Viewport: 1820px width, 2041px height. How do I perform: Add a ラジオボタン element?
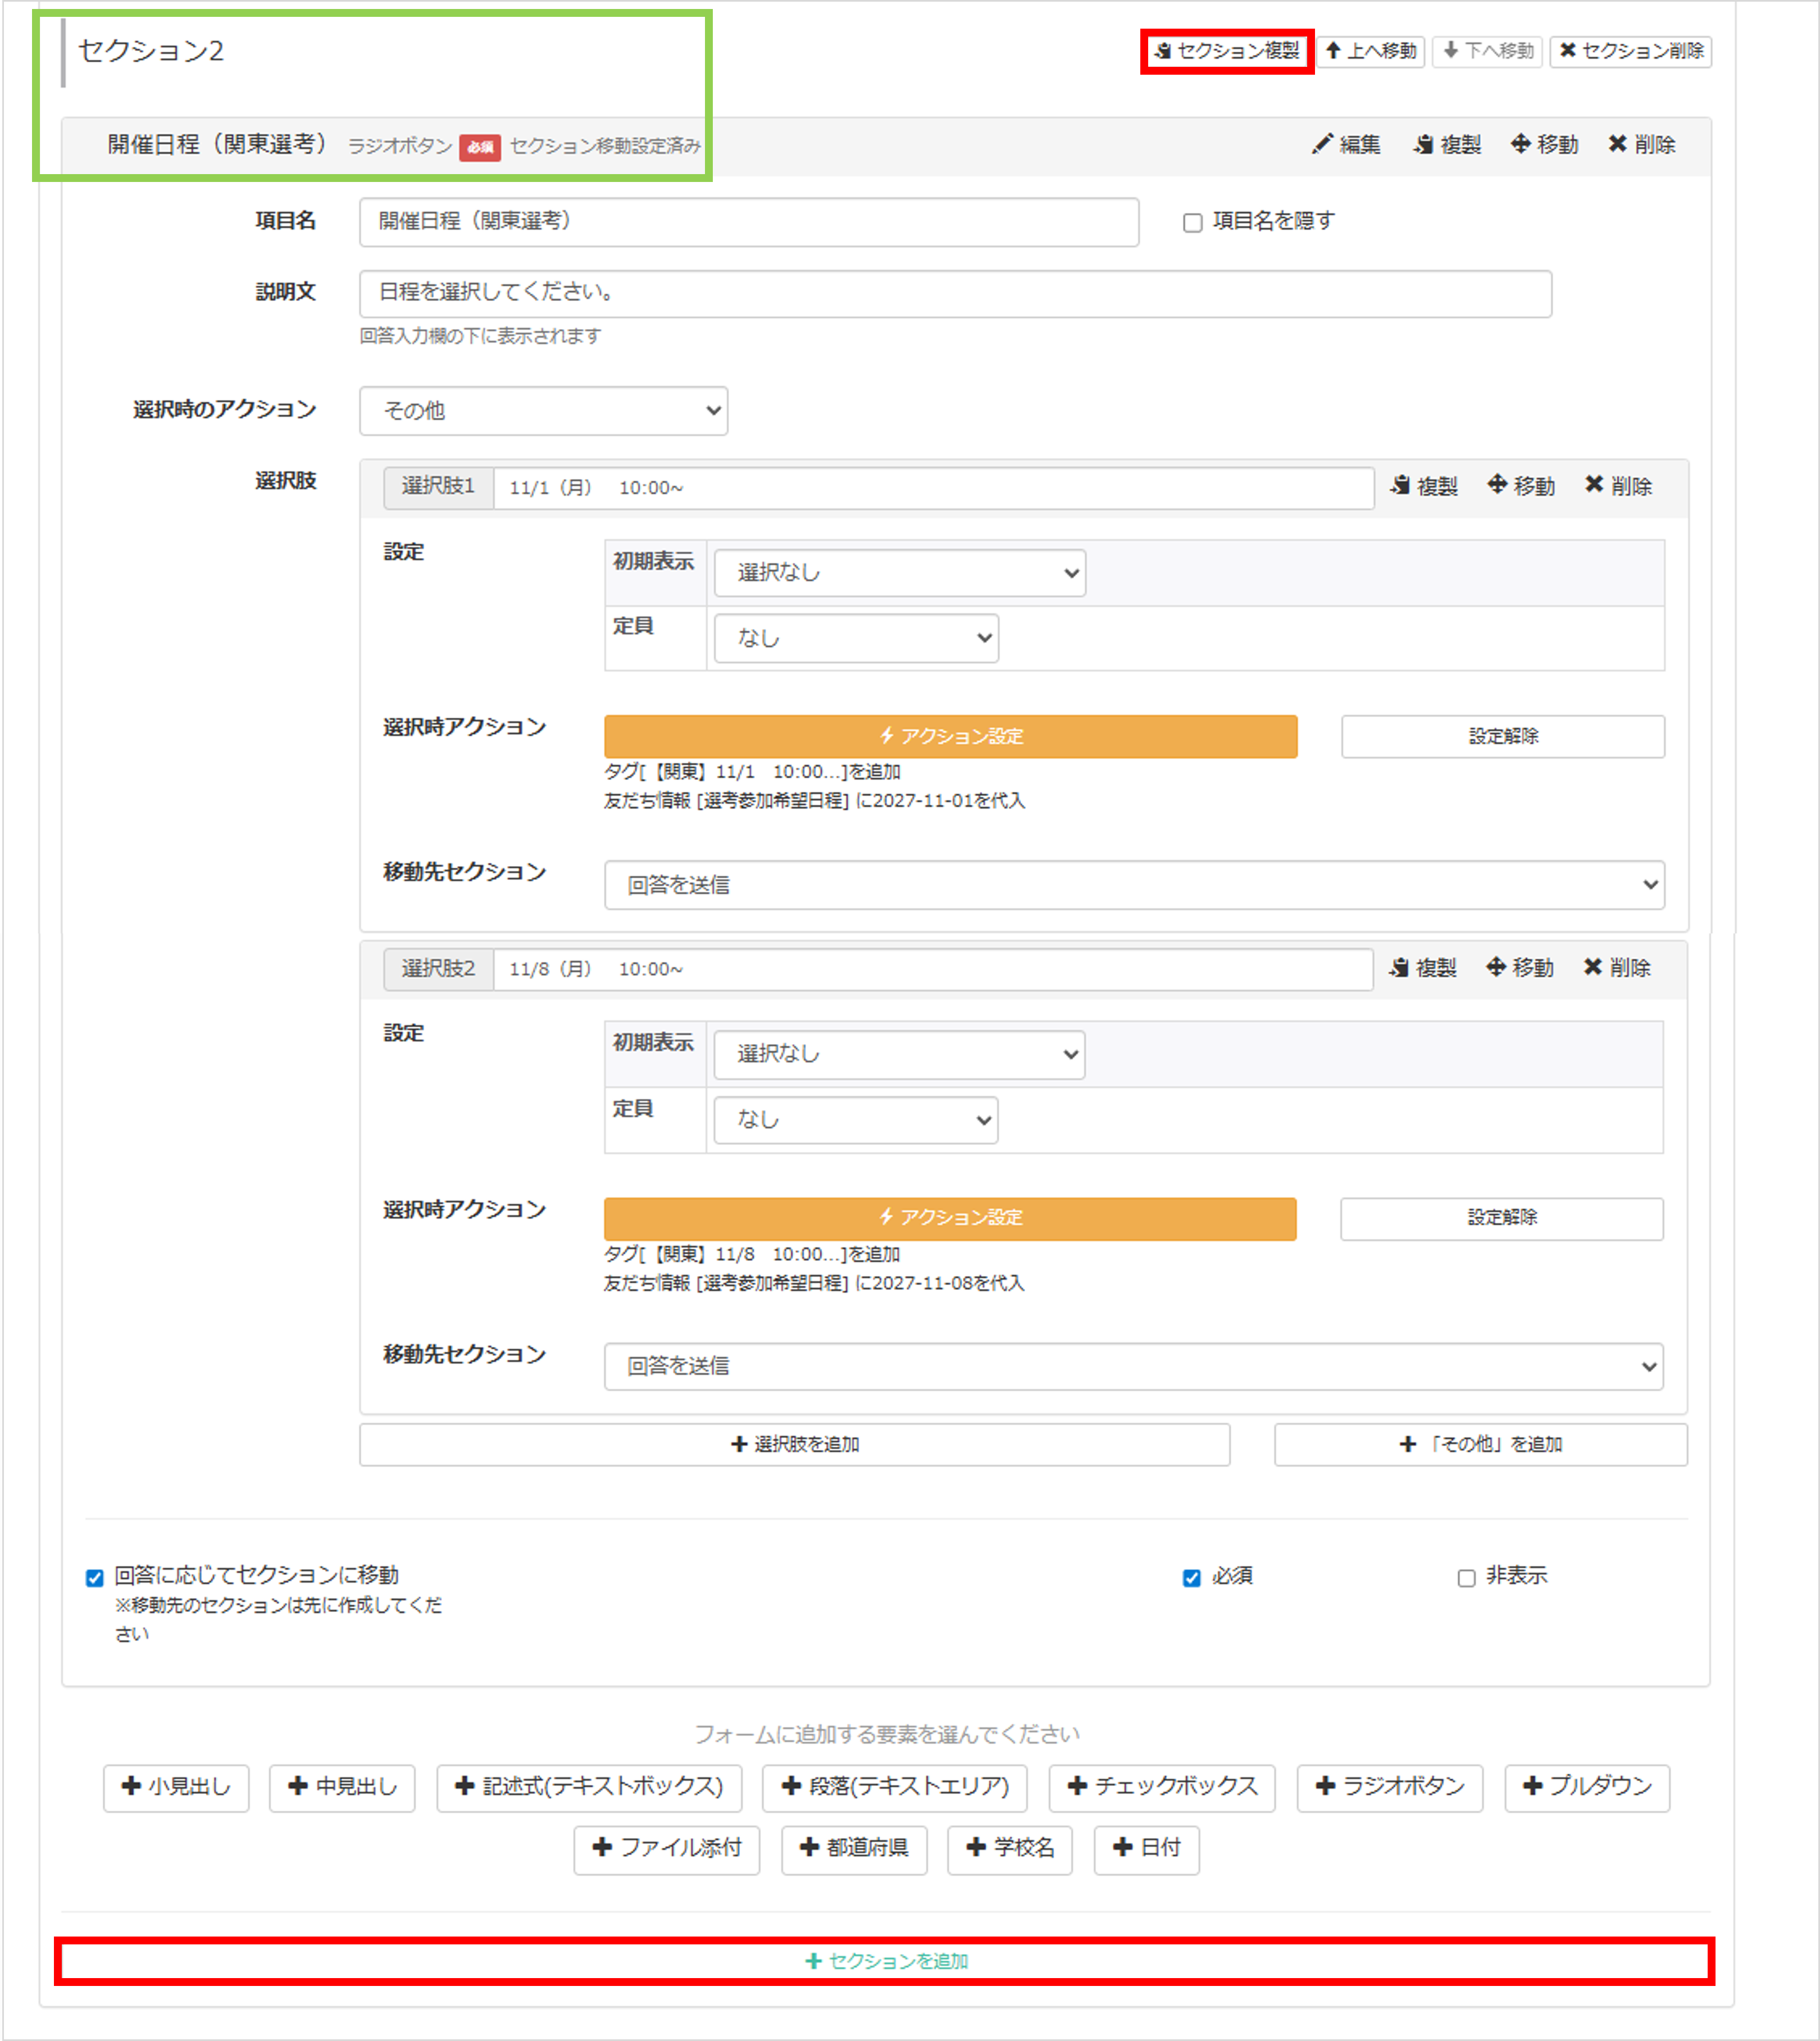coord(1390,1787)
